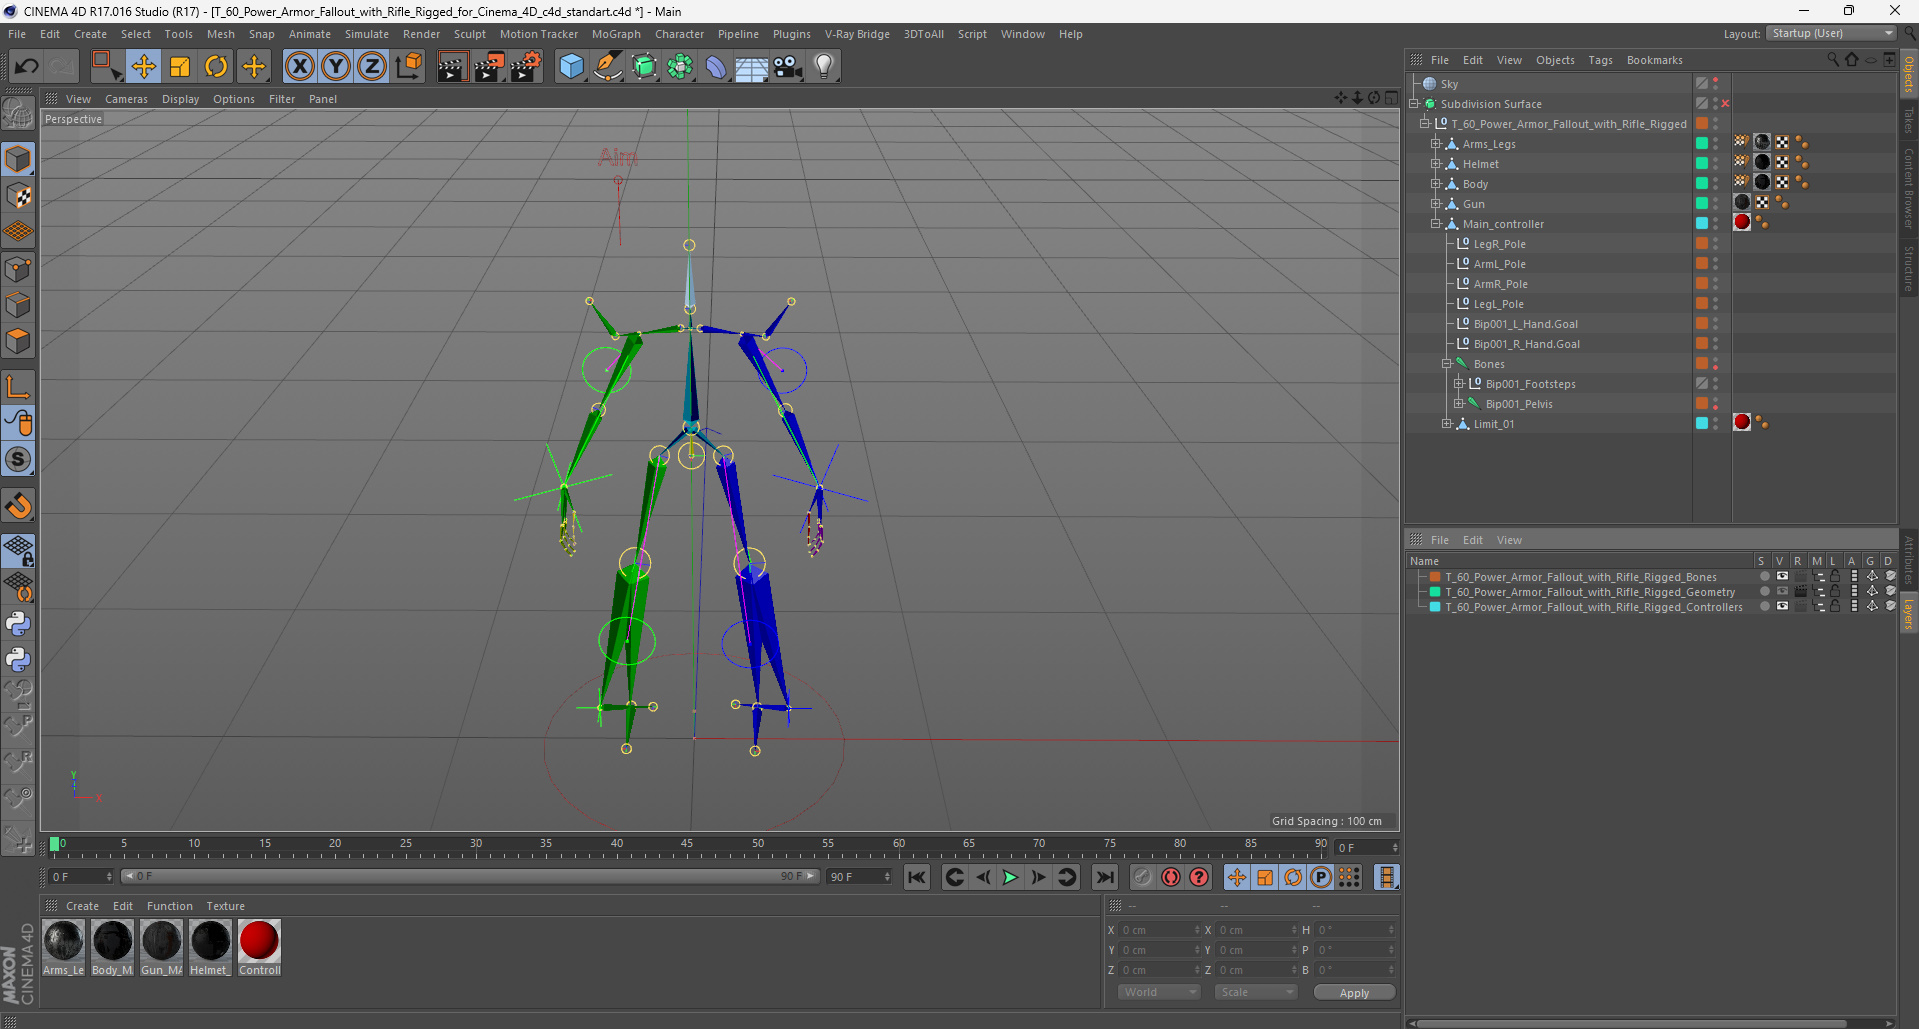Open the timeline question mark help icon
The width and height of the screenshot is (1919, 1029).
point(1198,877)
